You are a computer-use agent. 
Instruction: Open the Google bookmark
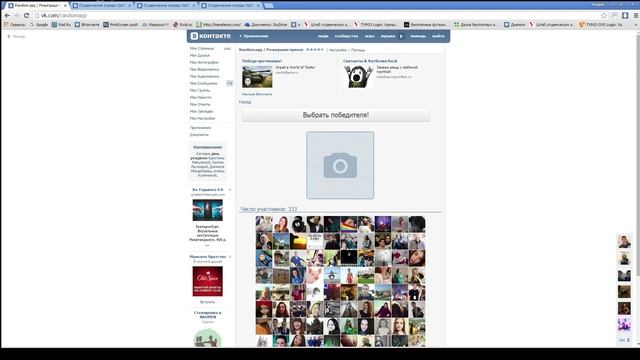click(39, 25)
